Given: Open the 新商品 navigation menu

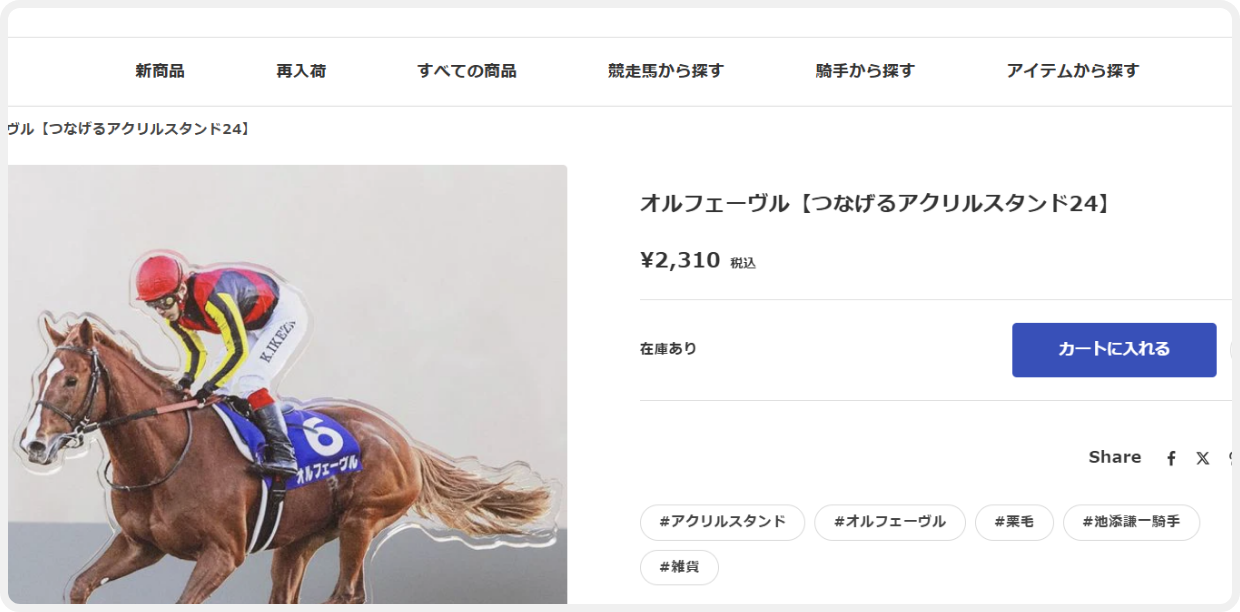Looking at the screenshot, I should click(160, 71).
